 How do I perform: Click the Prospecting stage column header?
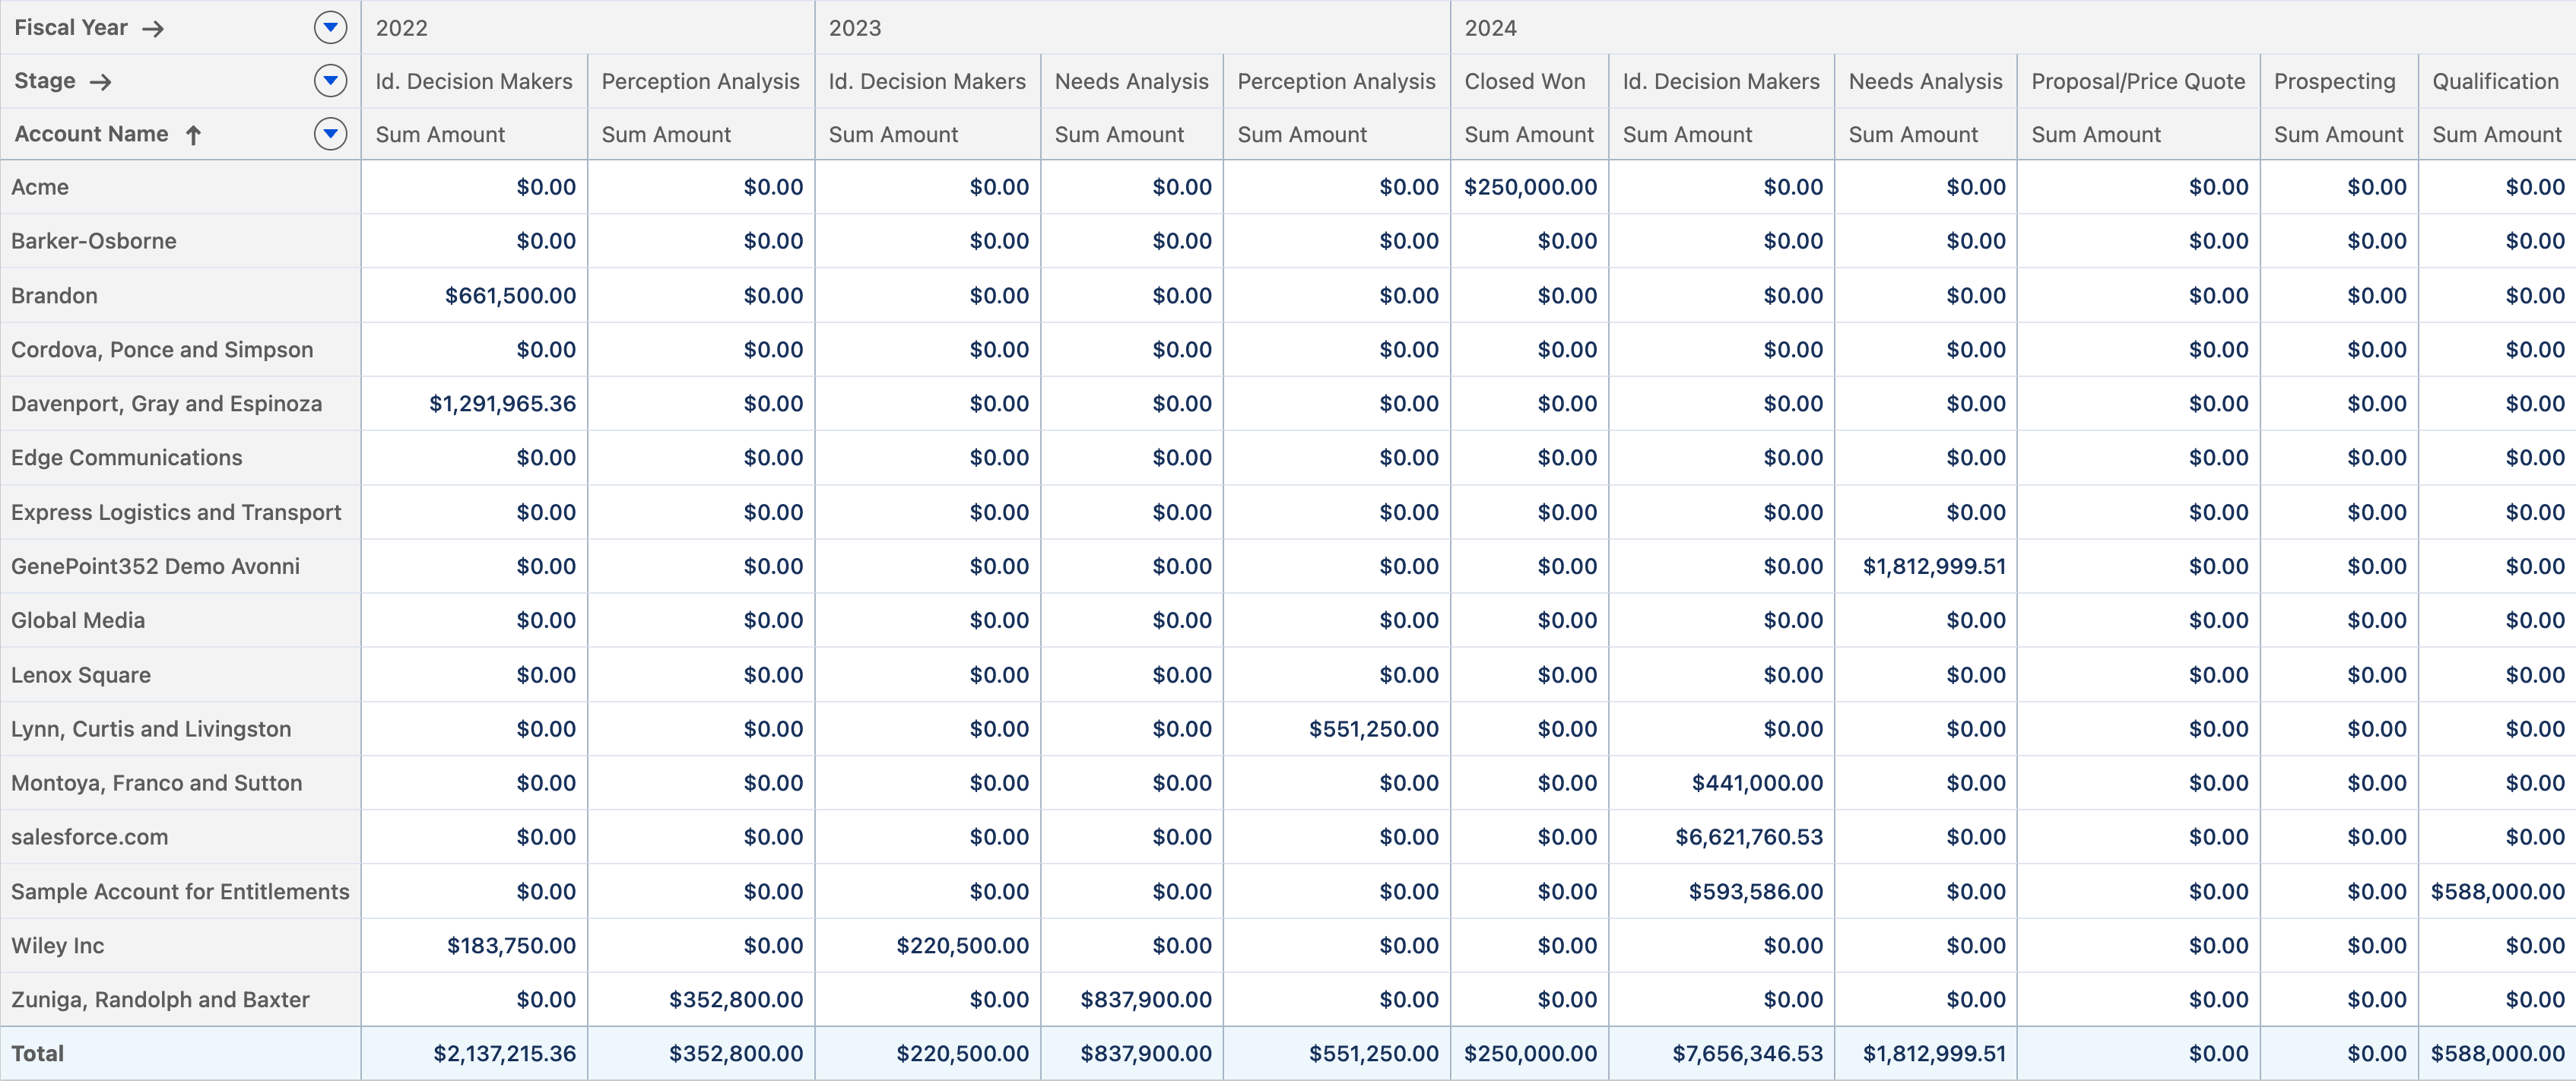[x=2334, y=81]
